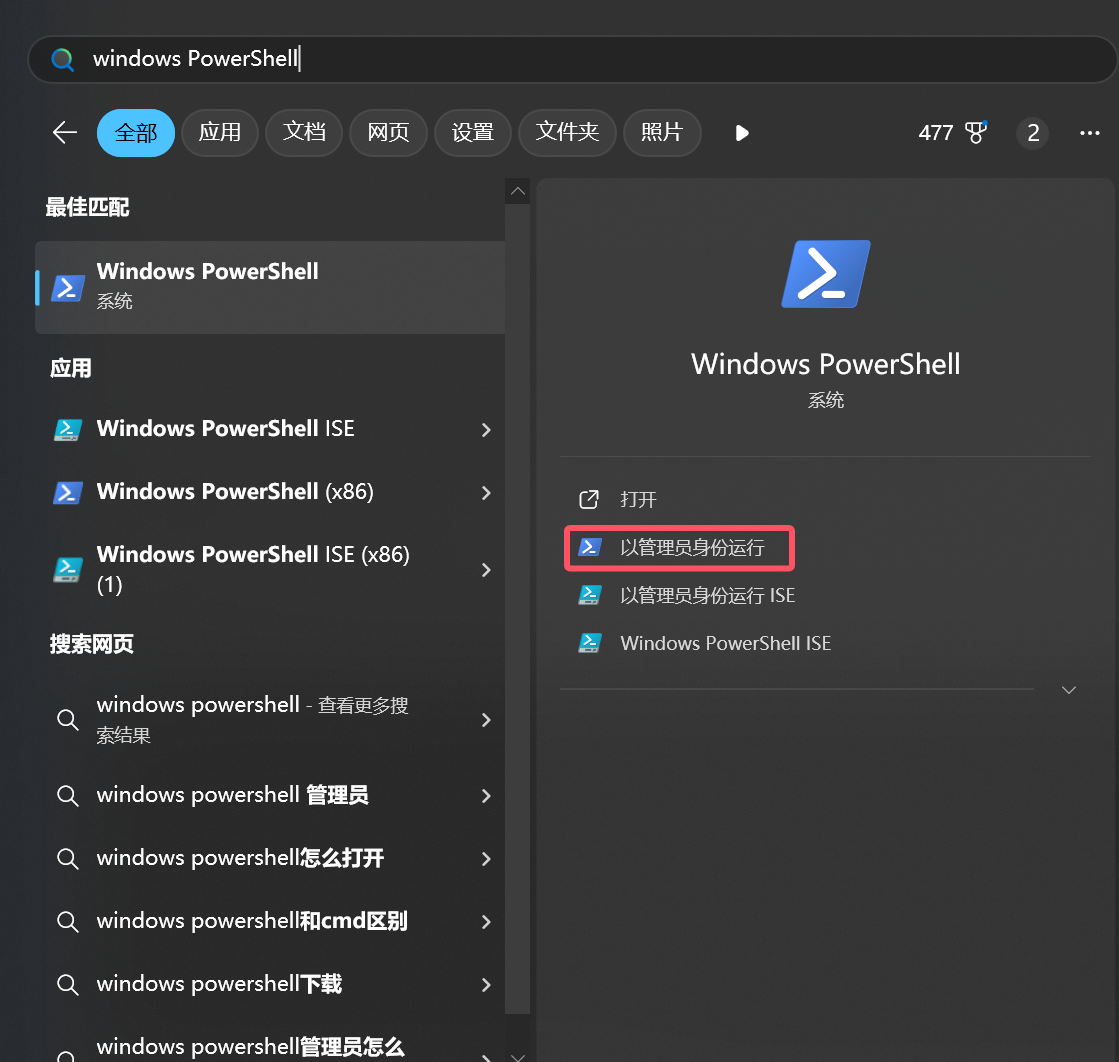This screenshot has height=1062, width=1119.
Task: Click the search text field containing windows PowerShell
Action: [x=572, y=59]
